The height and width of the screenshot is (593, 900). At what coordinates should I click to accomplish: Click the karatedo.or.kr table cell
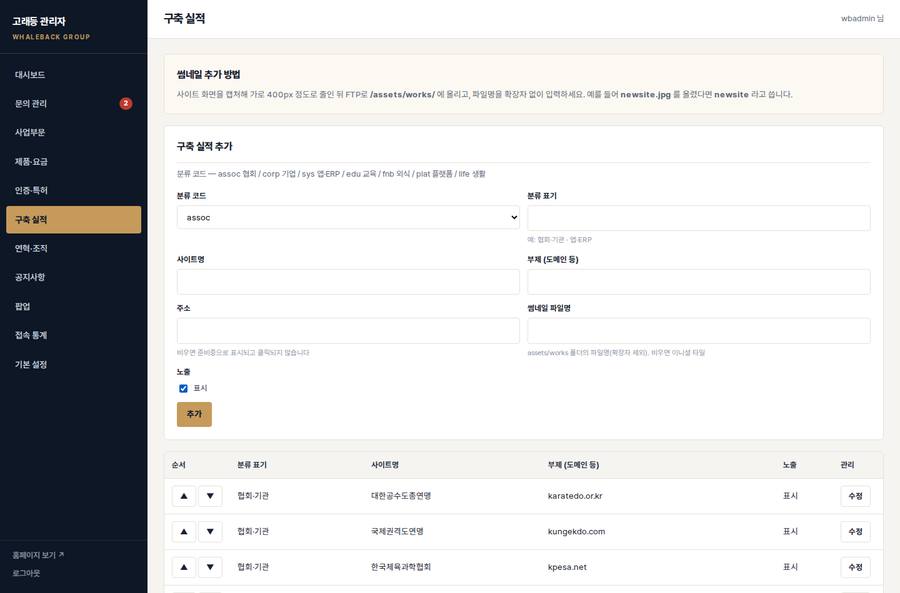[575, 496]
